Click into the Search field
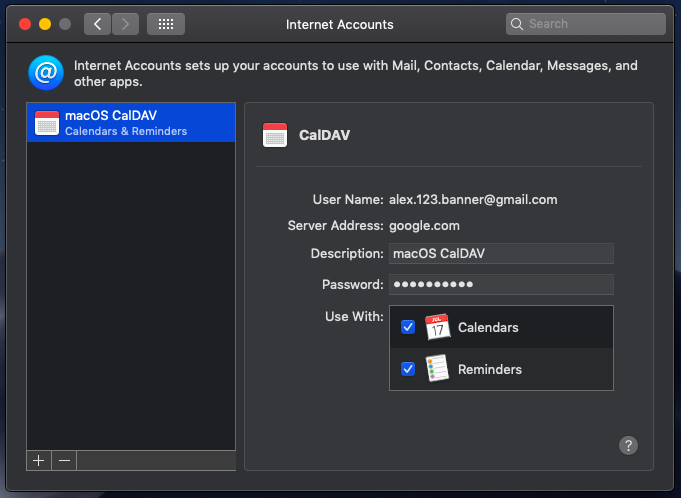Screen dimensions: 681x498 (586, 24)
